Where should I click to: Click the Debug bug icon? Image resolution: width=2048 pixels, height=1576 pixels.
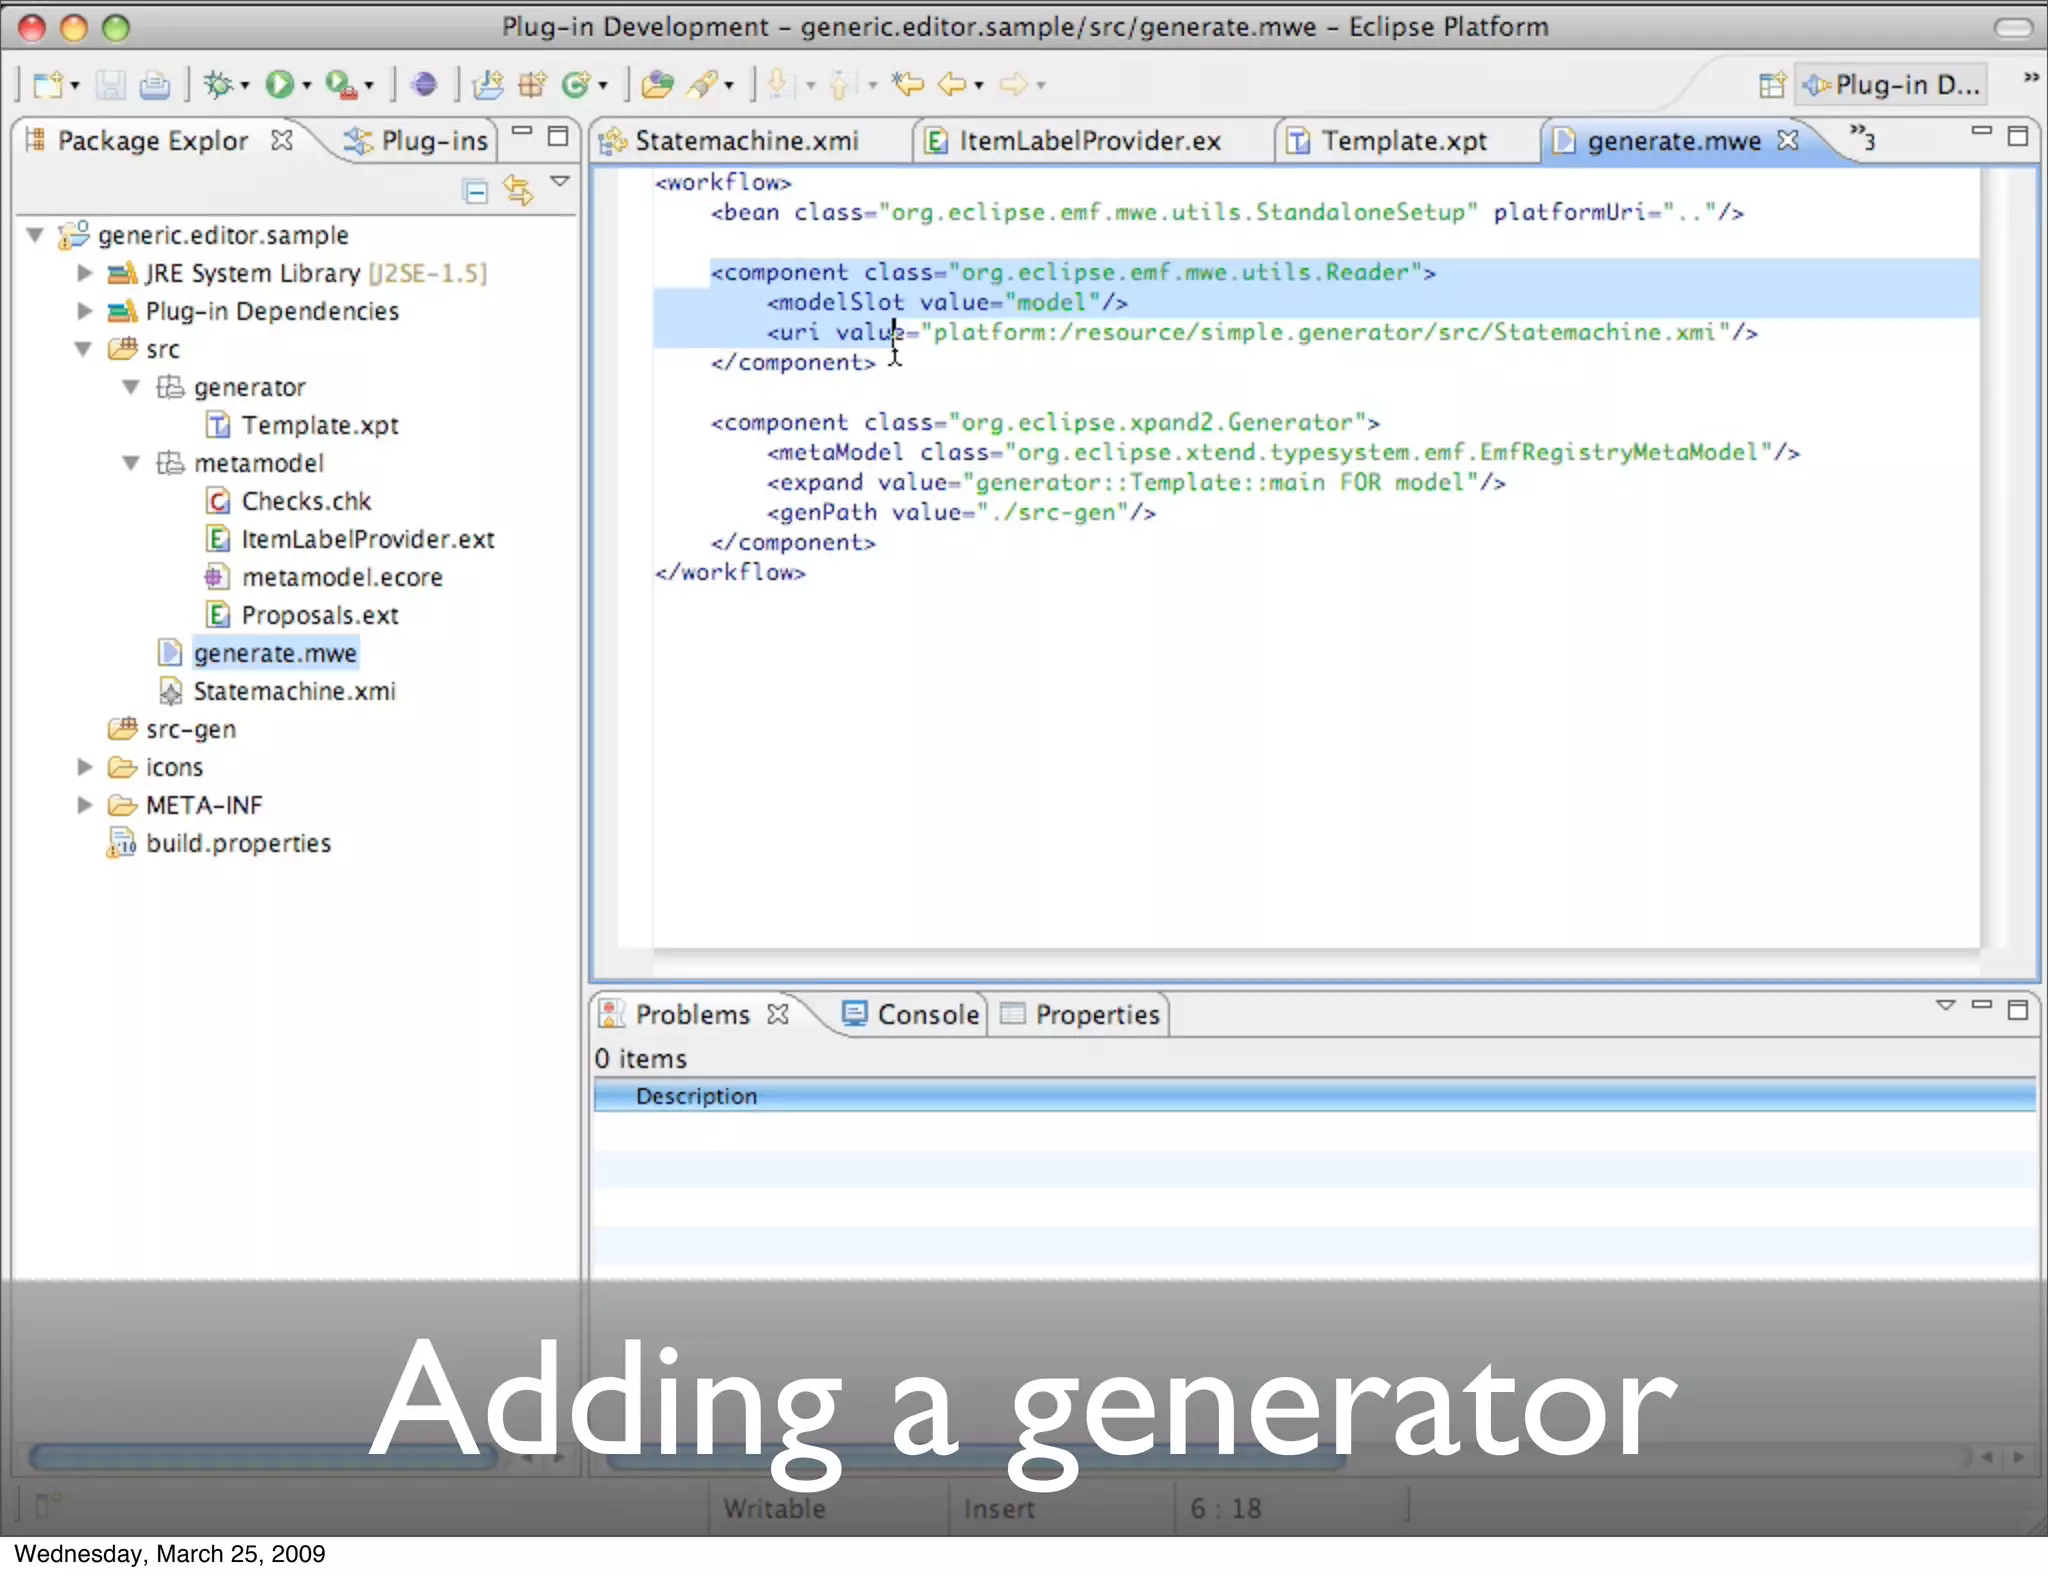coord(218,85)
